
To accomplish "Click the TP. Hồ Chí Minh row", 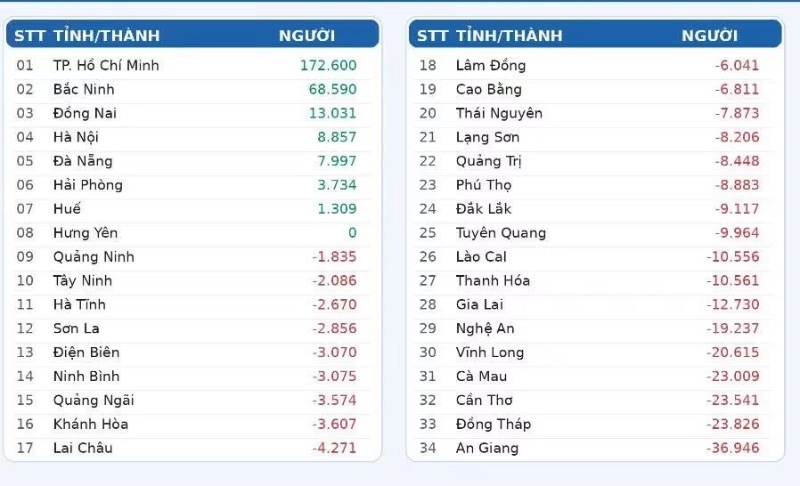I will point(192,66).
